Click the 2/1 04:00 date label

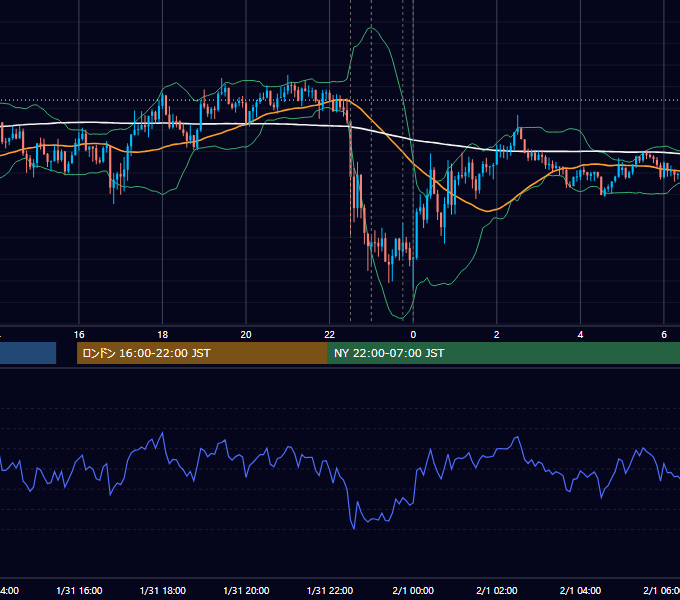[x=580, y=591]
